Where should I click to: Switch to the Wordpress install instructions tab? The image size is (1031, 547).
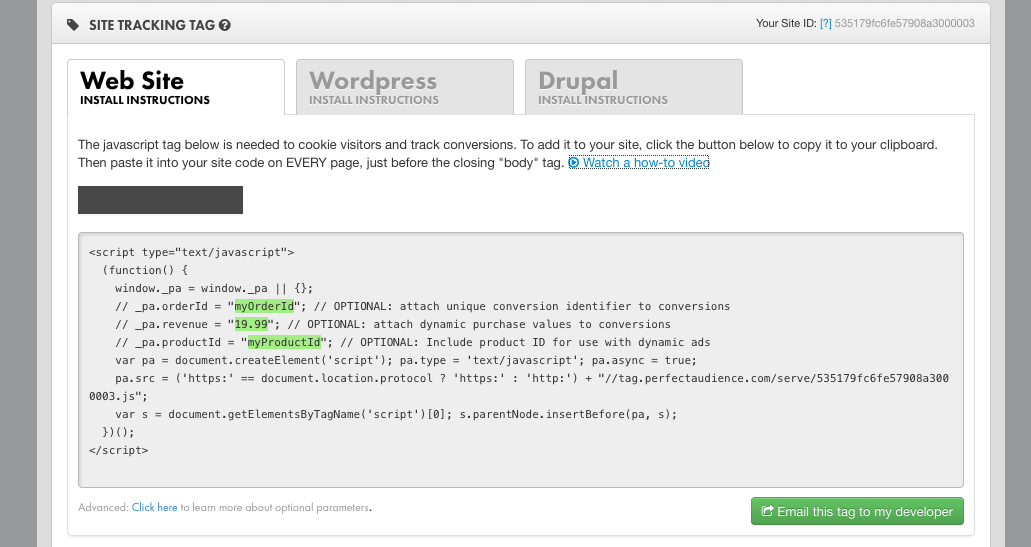[404, 87]
